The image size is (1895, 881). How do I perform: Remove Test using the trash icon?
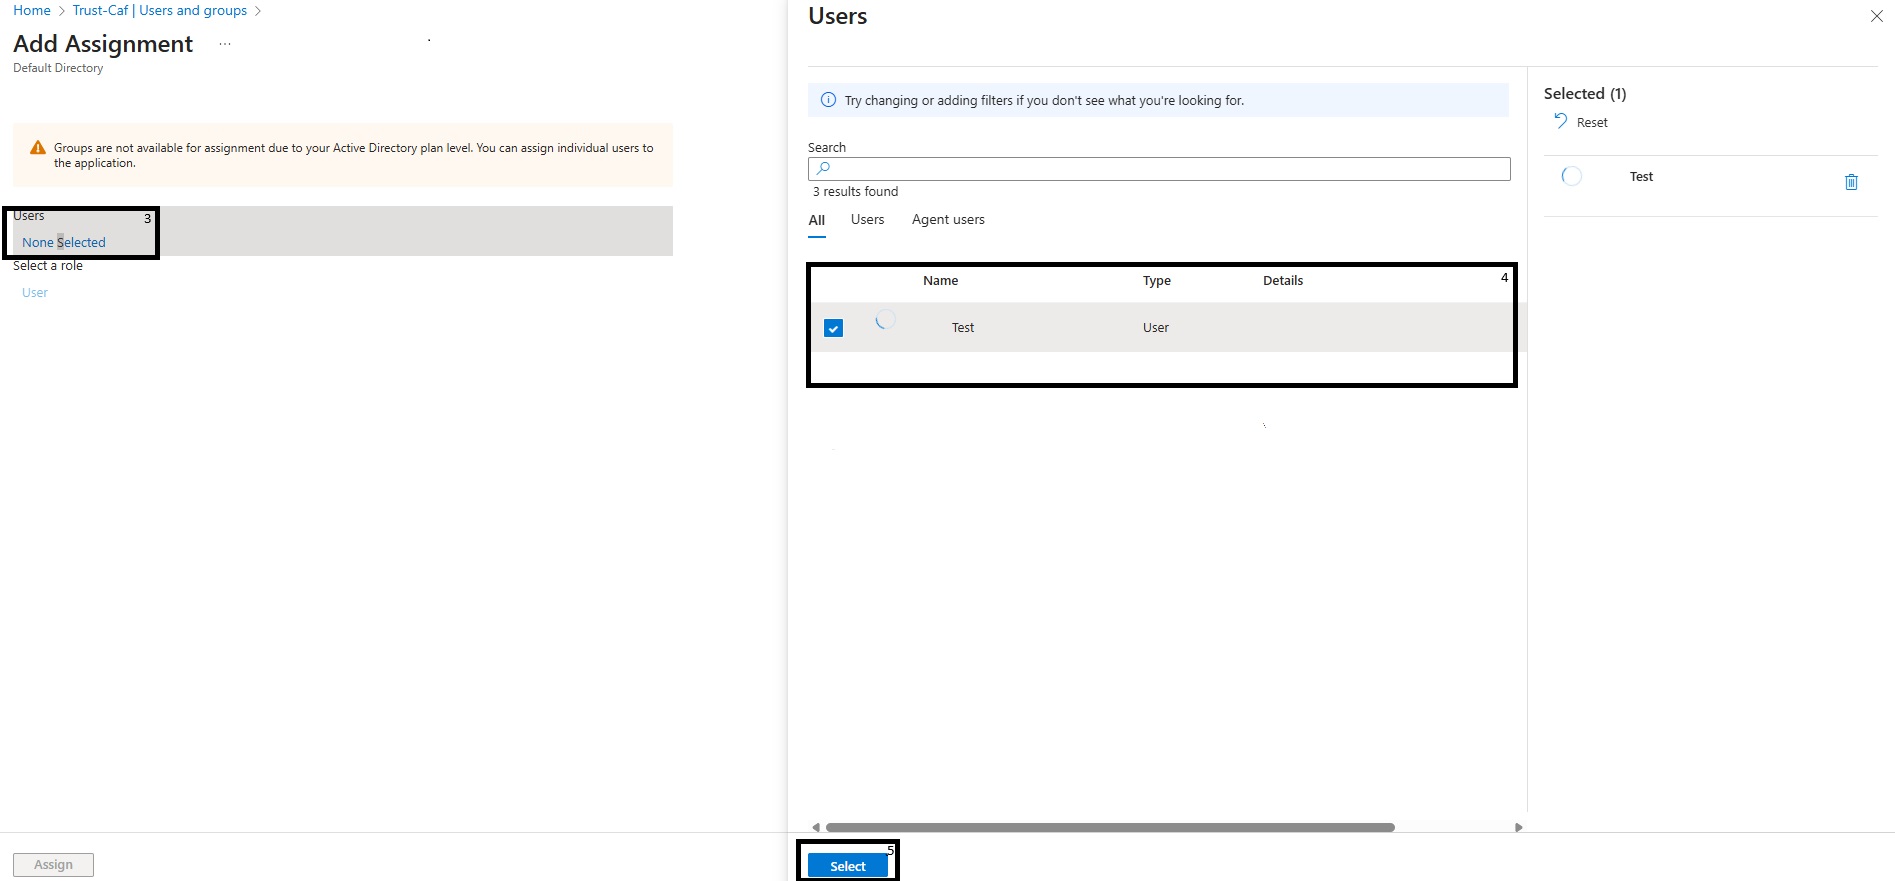pos(1851,182)
